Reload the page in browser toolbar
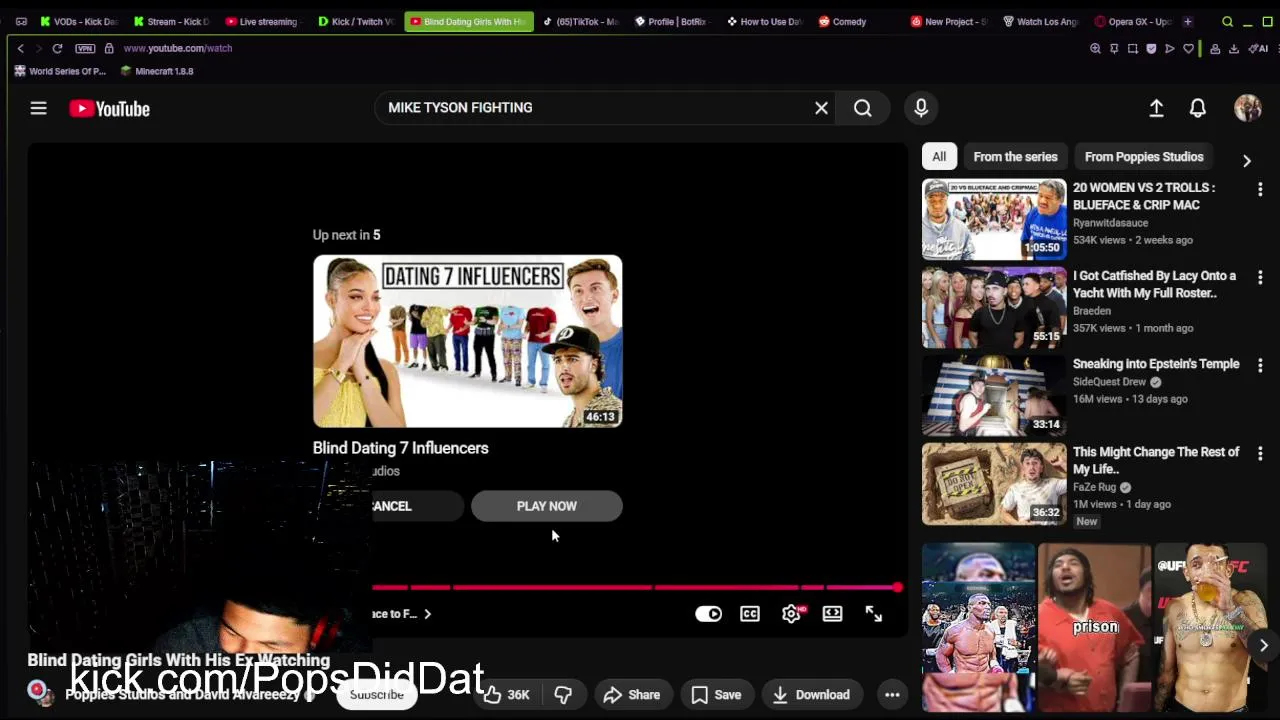The height and width of the screenshot is (720, 1280). 57,48
